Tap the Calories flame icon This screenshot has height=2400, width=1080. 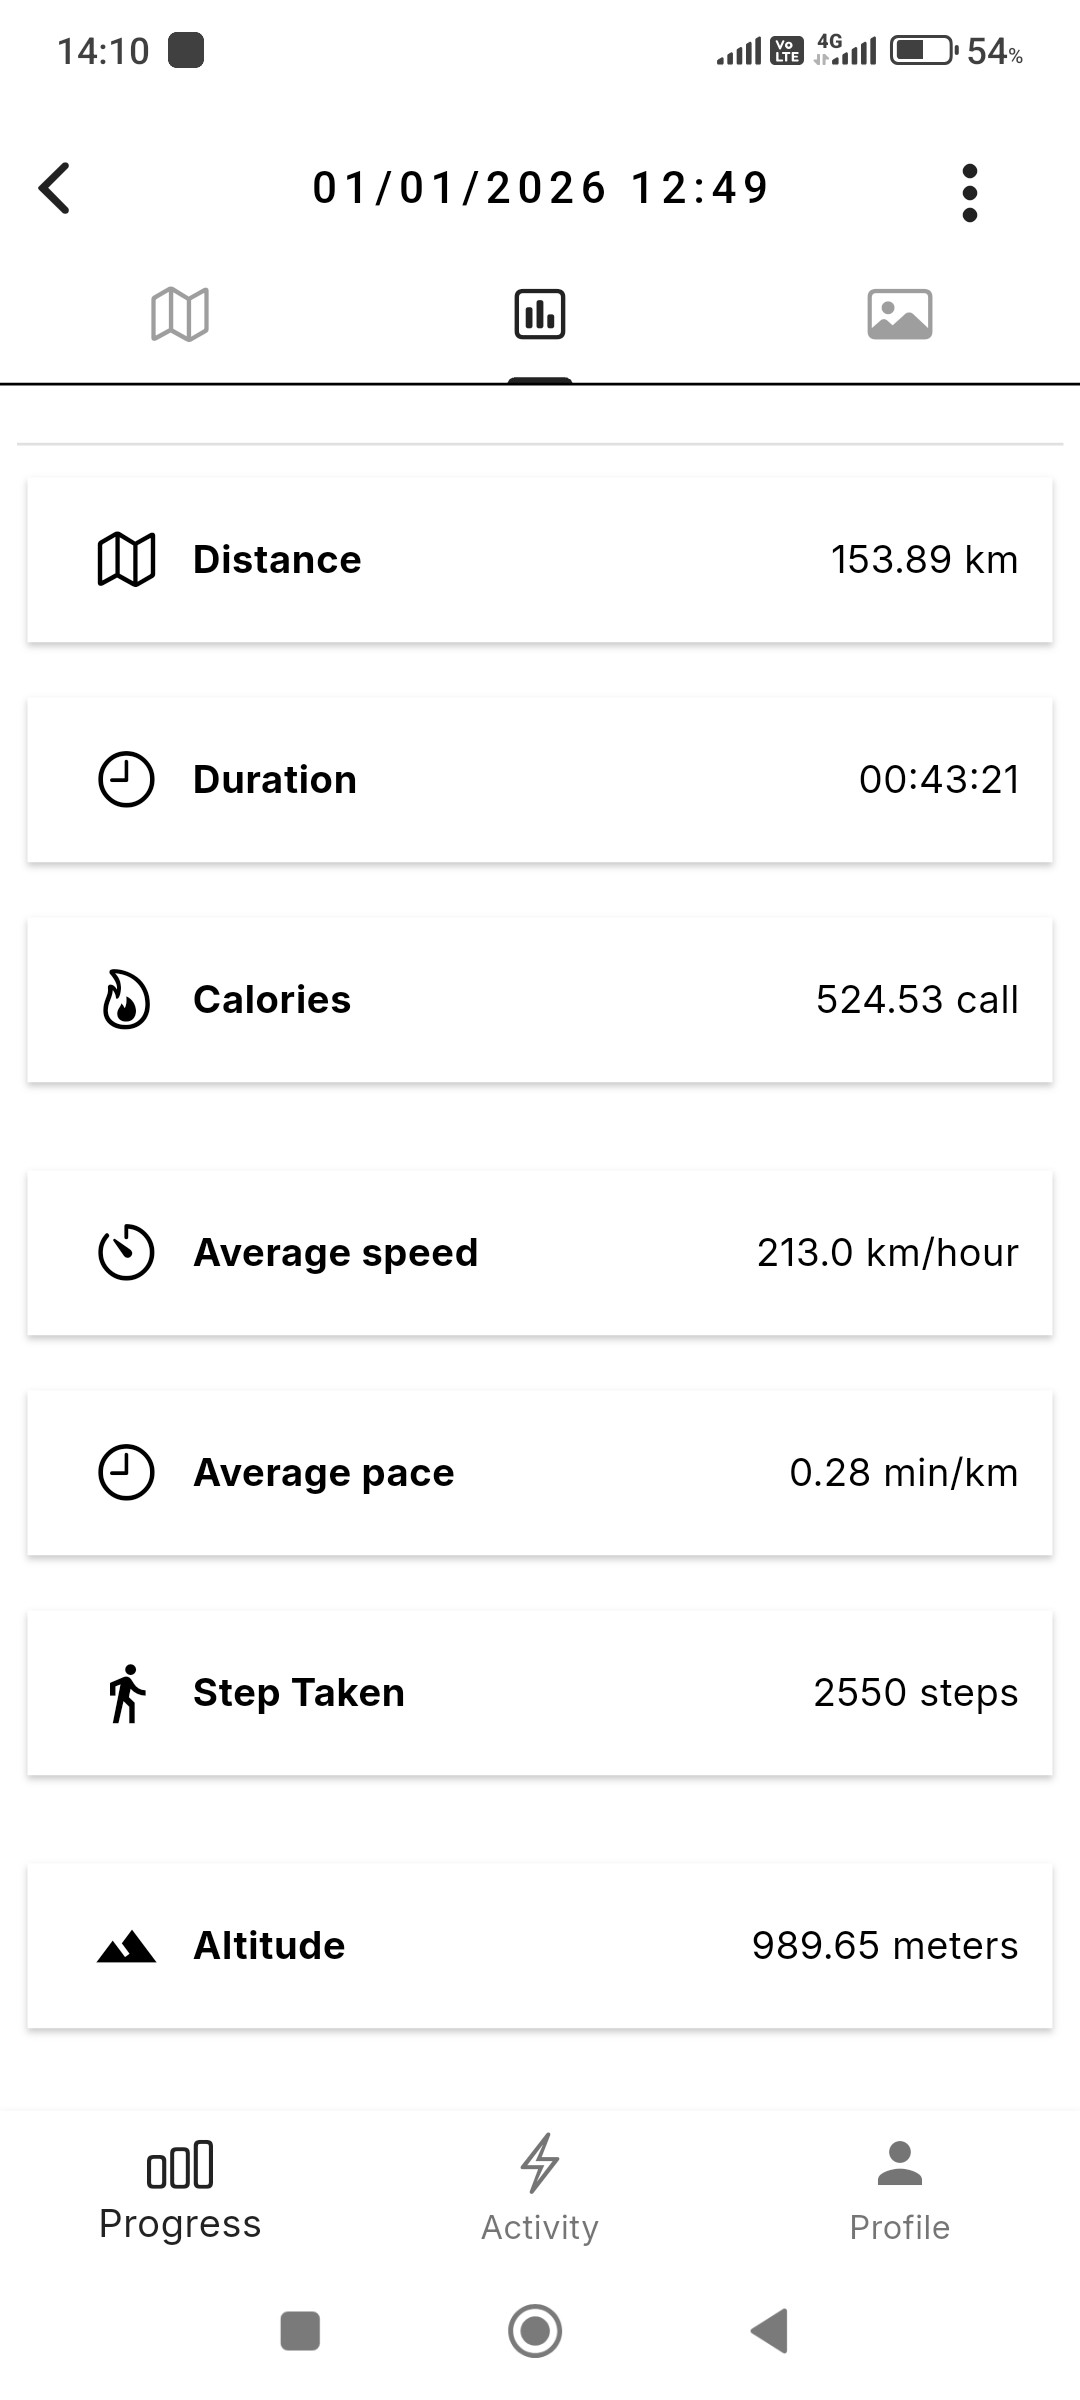126,1000
